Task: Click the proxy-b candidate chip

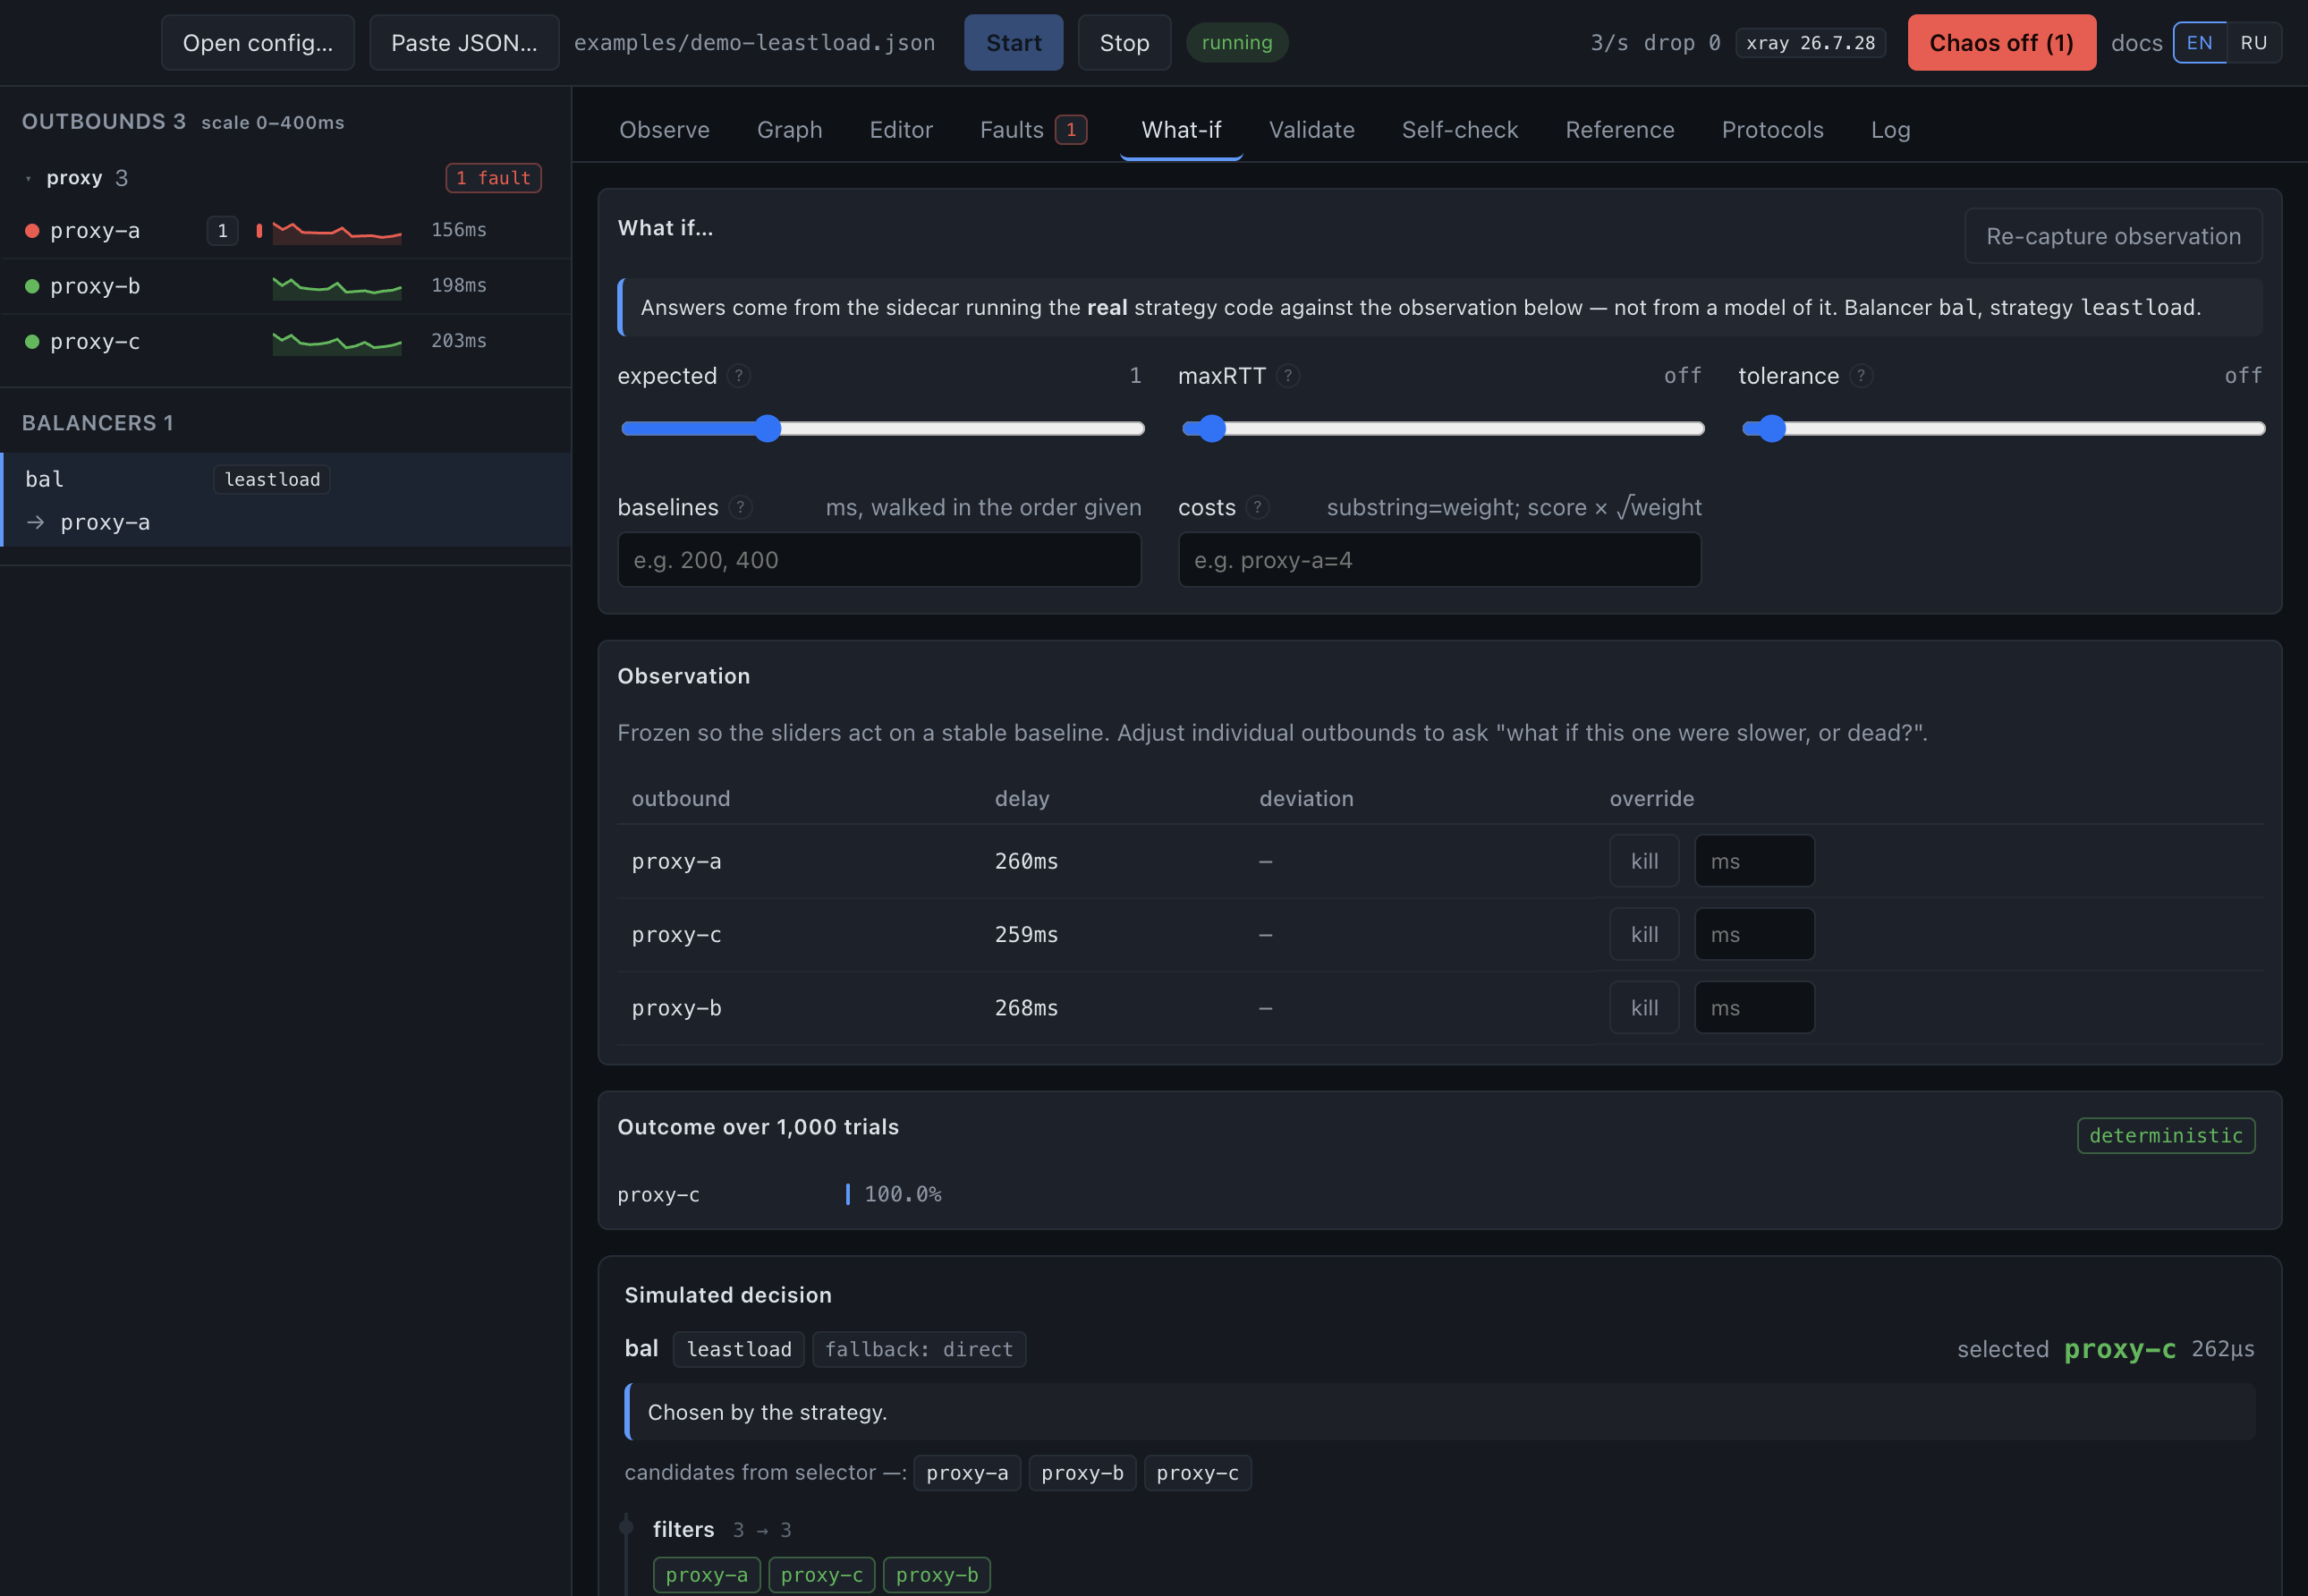Action: pos(1082,1473)
